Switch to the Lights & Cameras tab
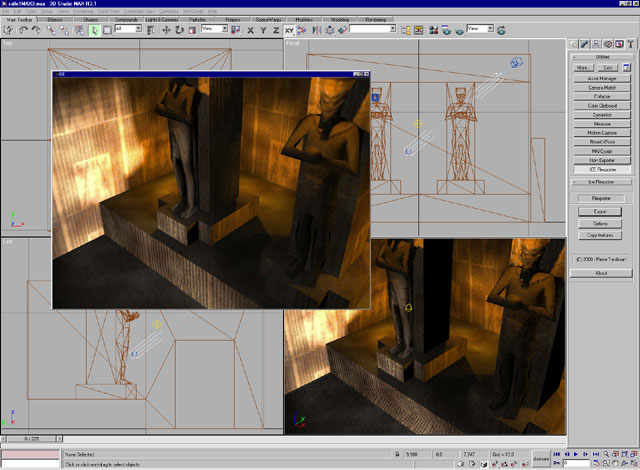This screenshot has height=470, width=640. click(162, 20)
